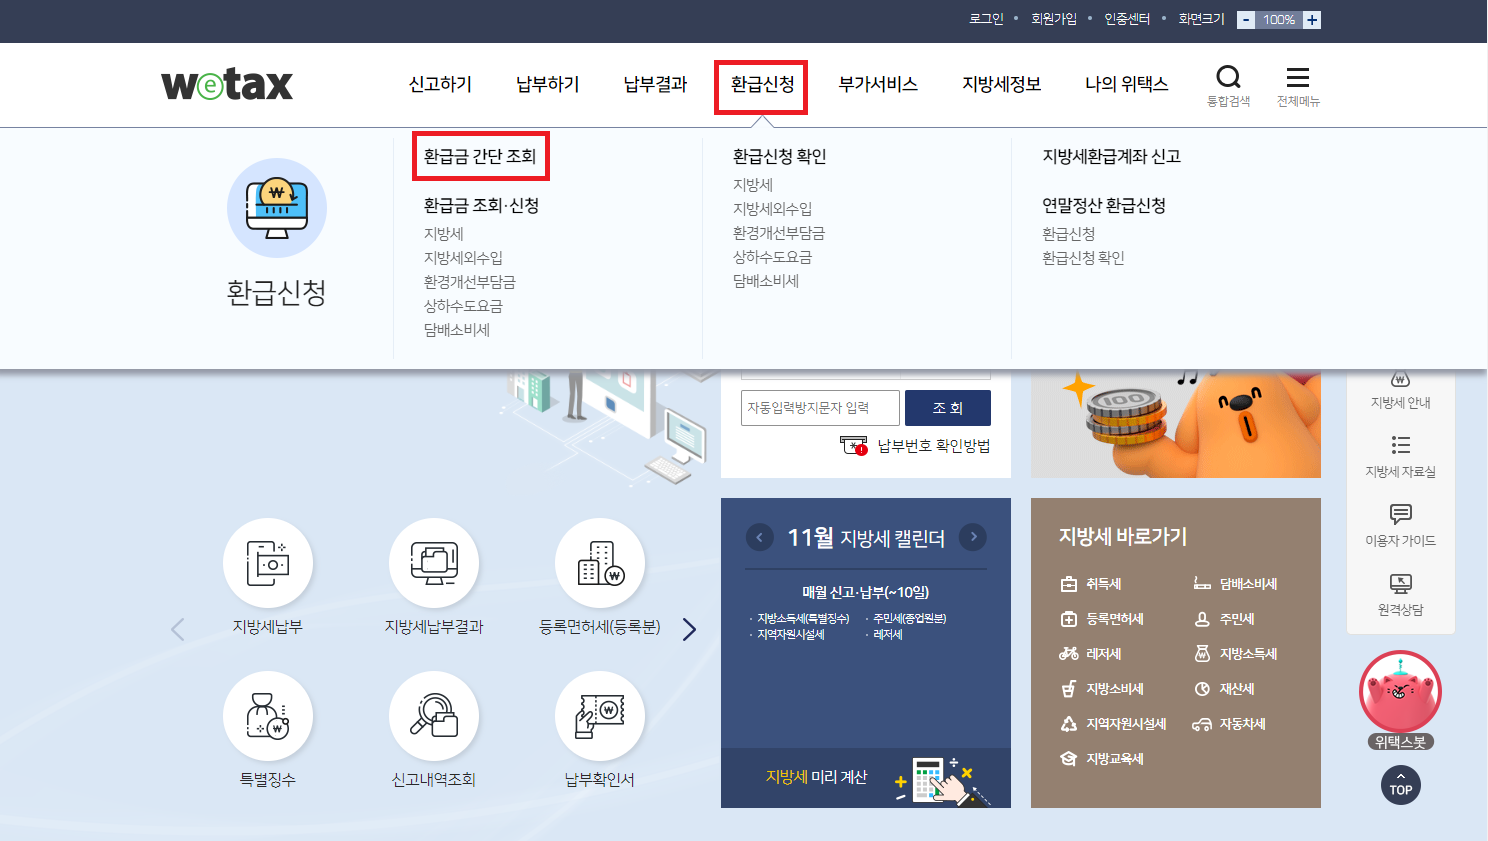Image resolution: width=1488 pixels, height=841 pixels.
Task: Click 주민세(종업원분) calendar entry
Action: (909, 619)
